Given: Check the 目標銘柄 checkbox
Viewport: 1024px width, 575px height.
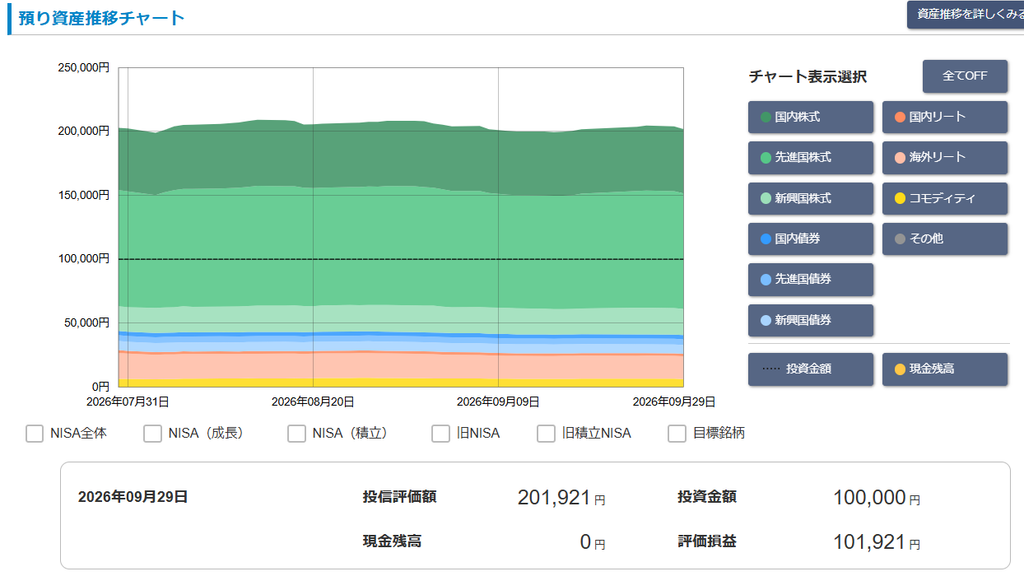Looking at the screenshot, I should (x=677, y=433).
